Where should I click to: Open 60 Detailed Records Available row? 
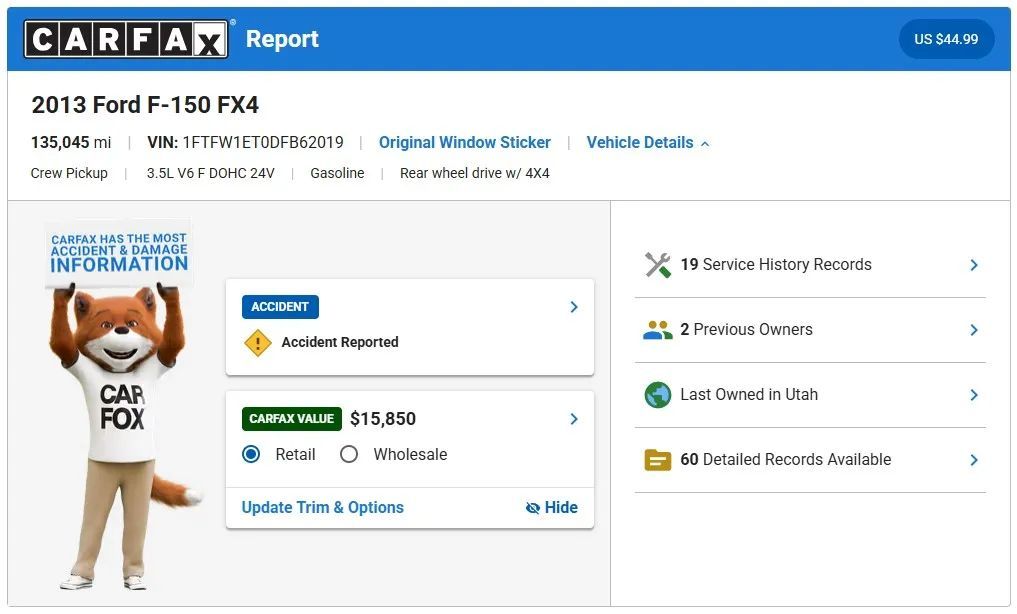pyautogui.click(x=810, y=460)
